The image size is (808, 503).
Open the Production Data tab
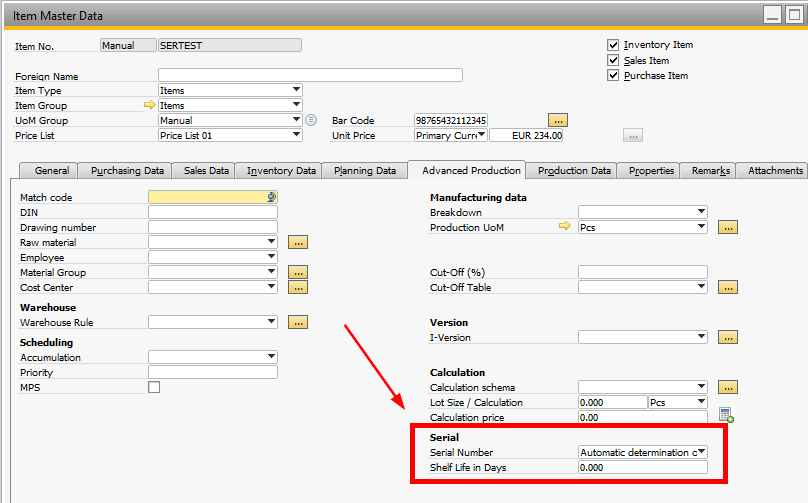574,170
